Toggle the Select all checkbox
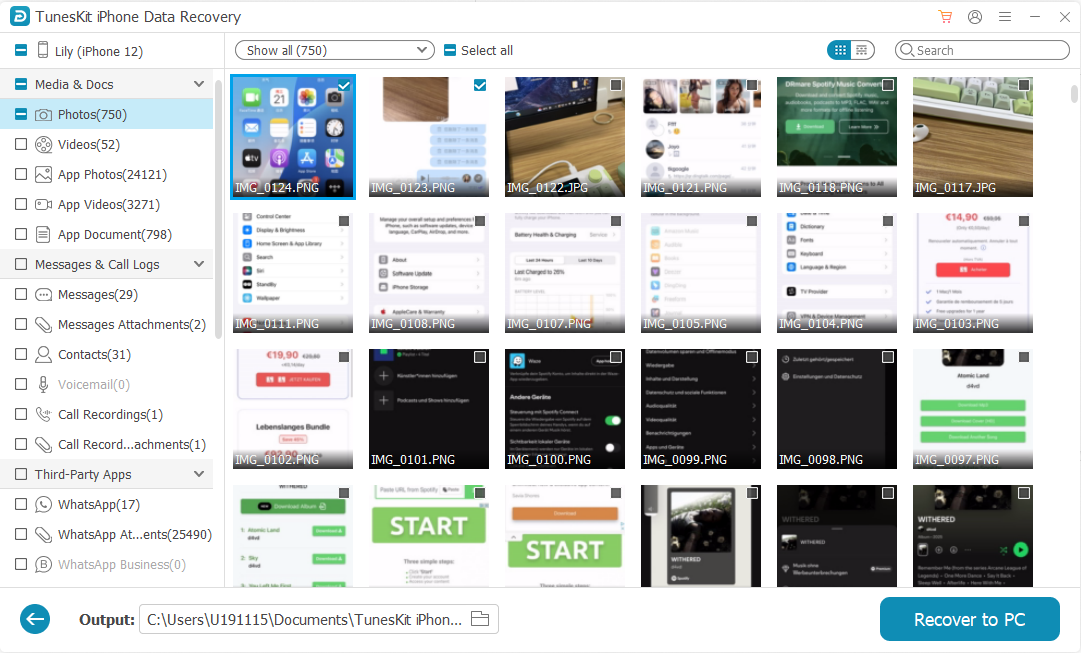The height and width of the screenshot is (653, 1081). click(450, 50)
